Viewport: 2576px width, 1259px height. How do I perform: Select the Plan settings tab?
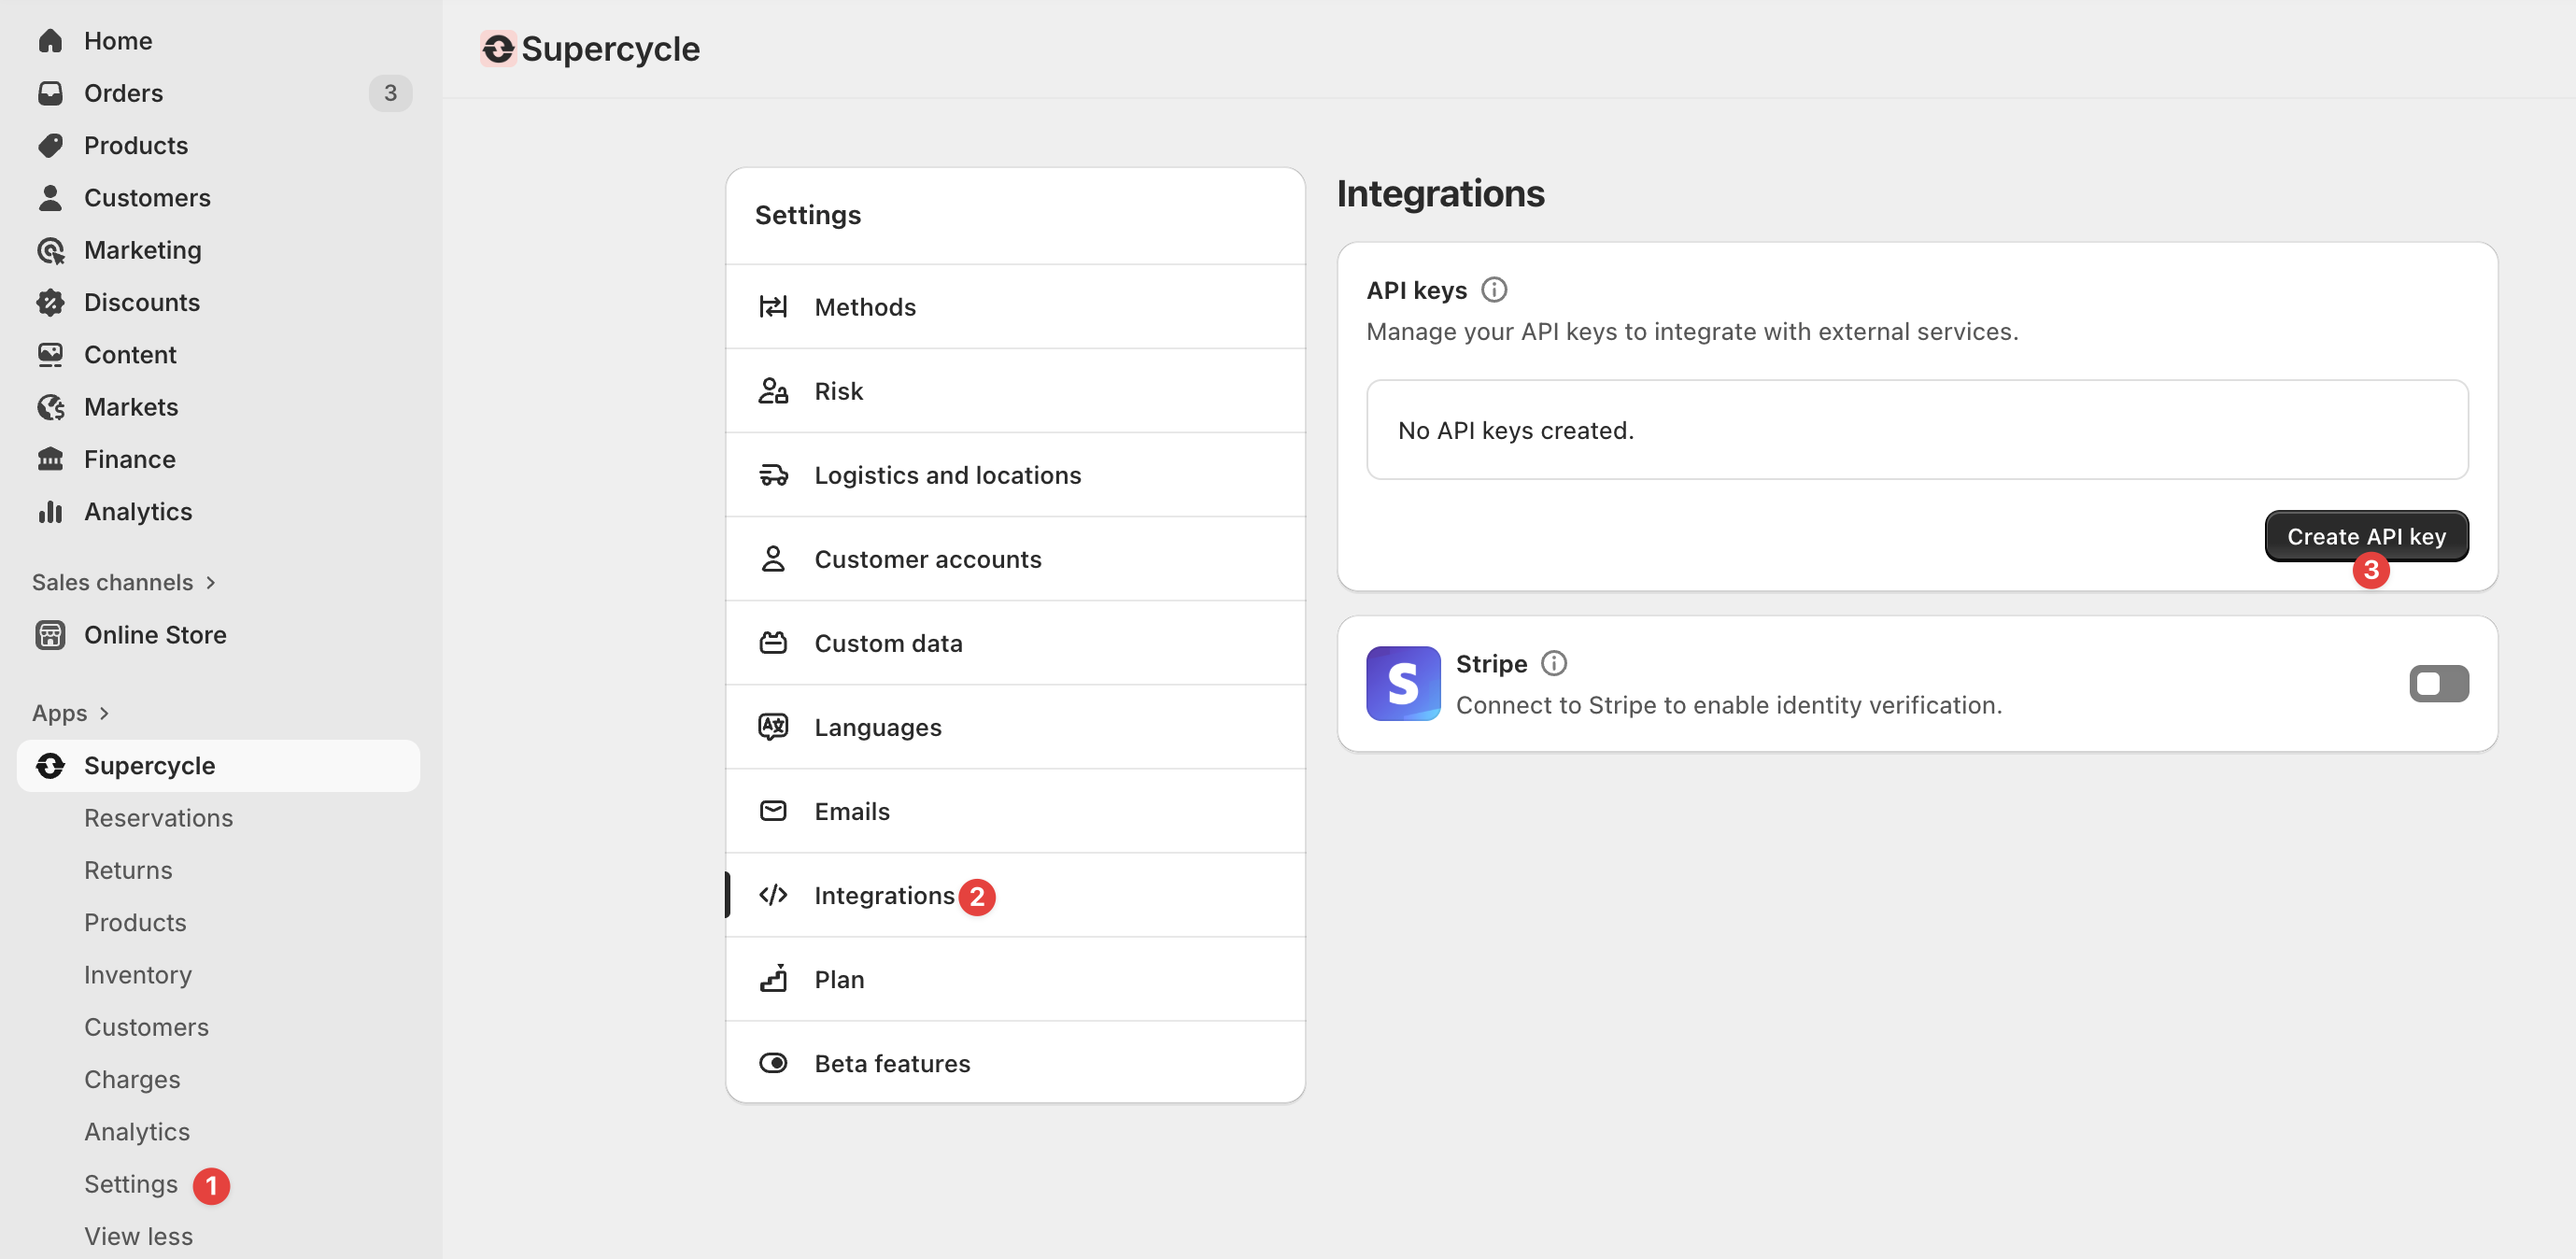coord(838,979)
